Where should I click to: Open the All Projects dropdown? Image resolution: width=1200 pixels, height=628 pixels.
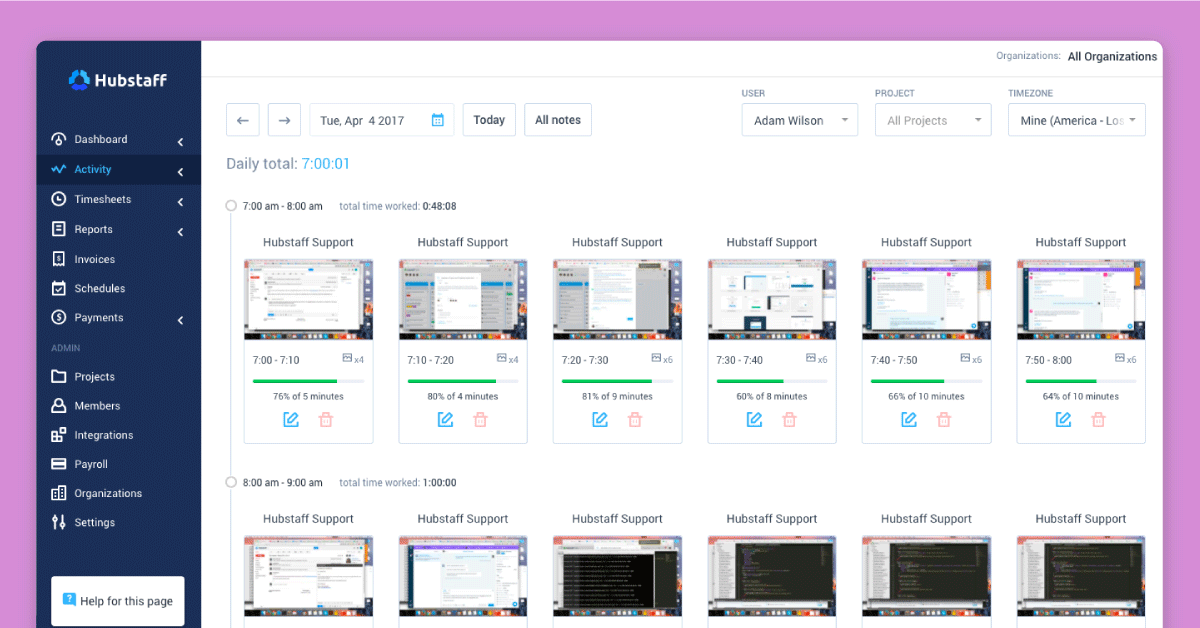tap(933, 120)
